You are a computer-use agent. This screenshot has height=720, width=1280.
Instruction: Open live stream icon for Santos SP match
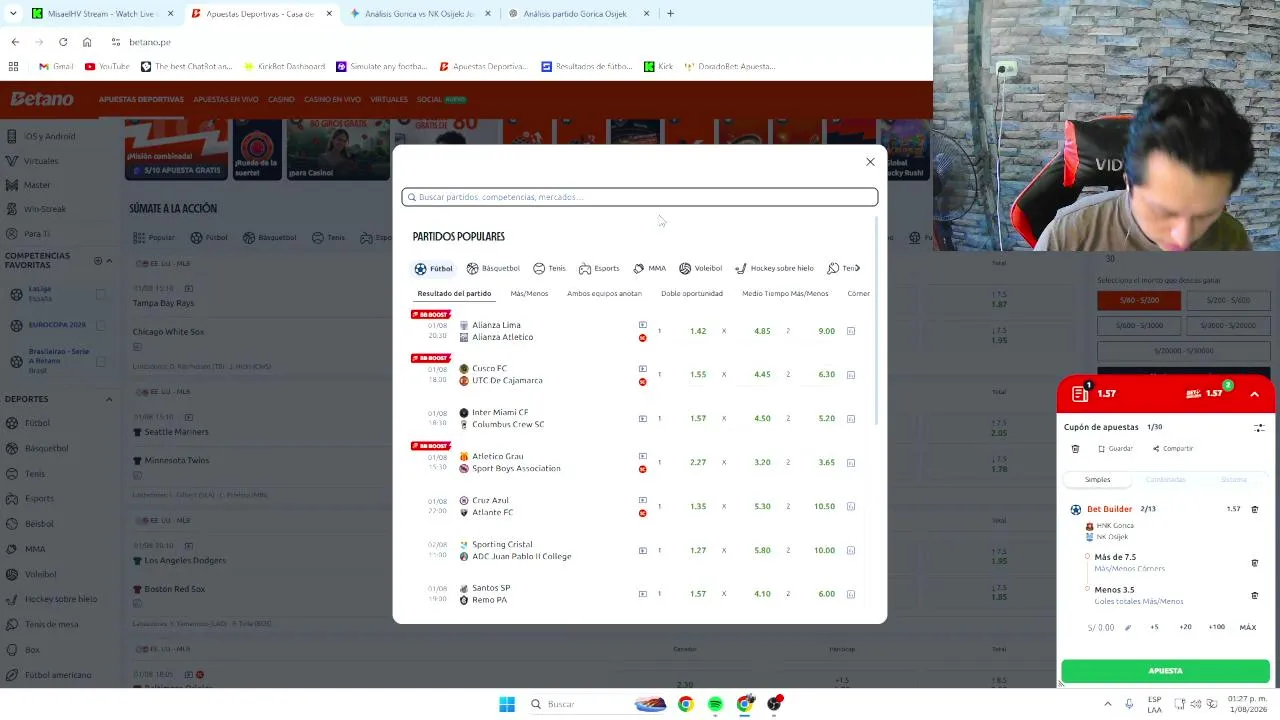[x=642, y=594]
